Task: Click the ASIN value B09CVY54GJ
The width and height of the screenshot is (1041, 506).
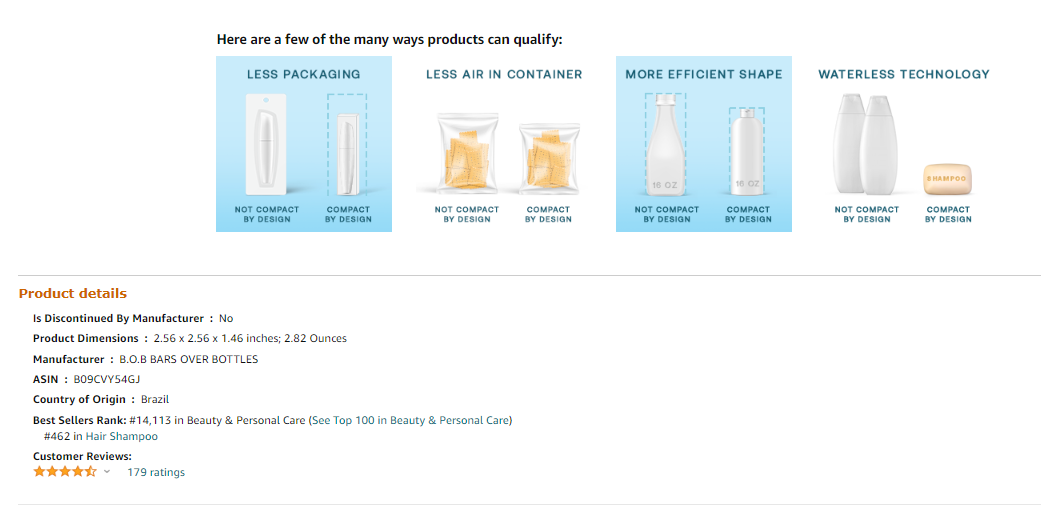Action: click(x=107, y=379)
